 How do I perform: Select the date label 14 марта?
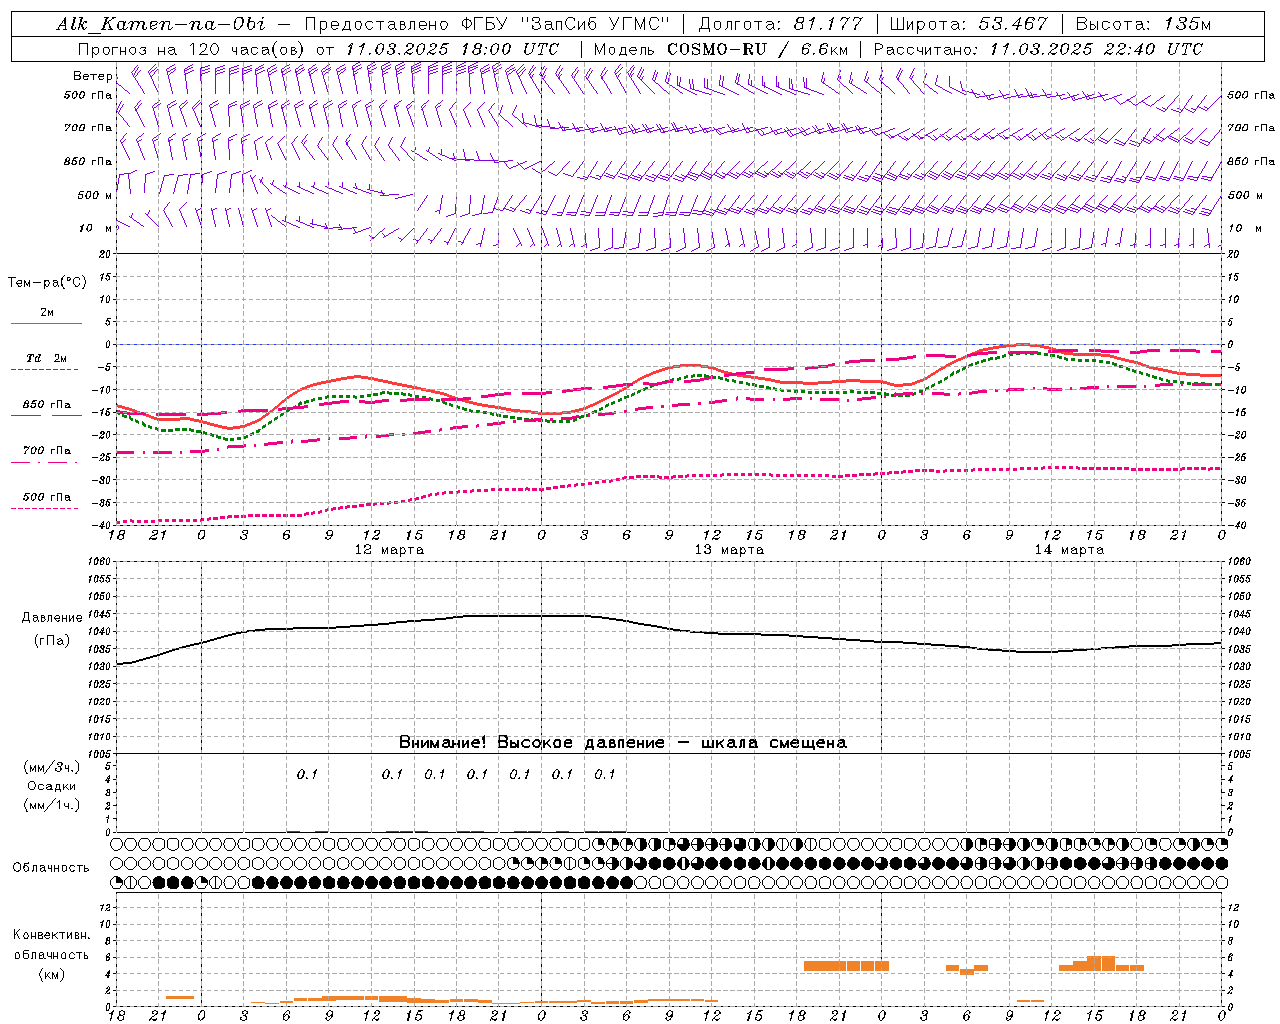1069,550
